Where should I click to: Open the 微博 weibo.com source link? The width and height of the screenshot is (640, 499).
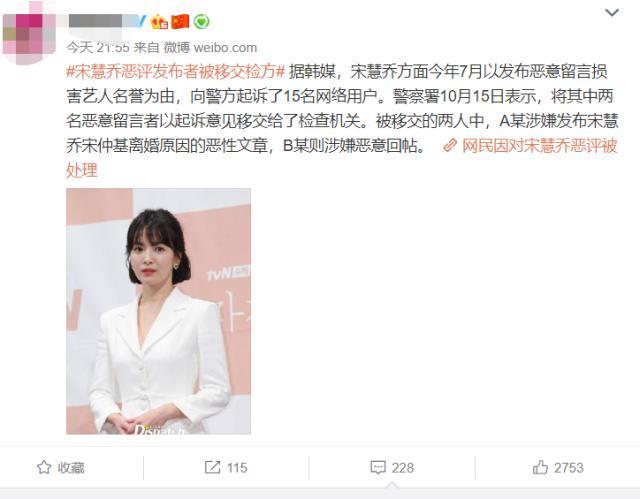[x=210, y=48]
